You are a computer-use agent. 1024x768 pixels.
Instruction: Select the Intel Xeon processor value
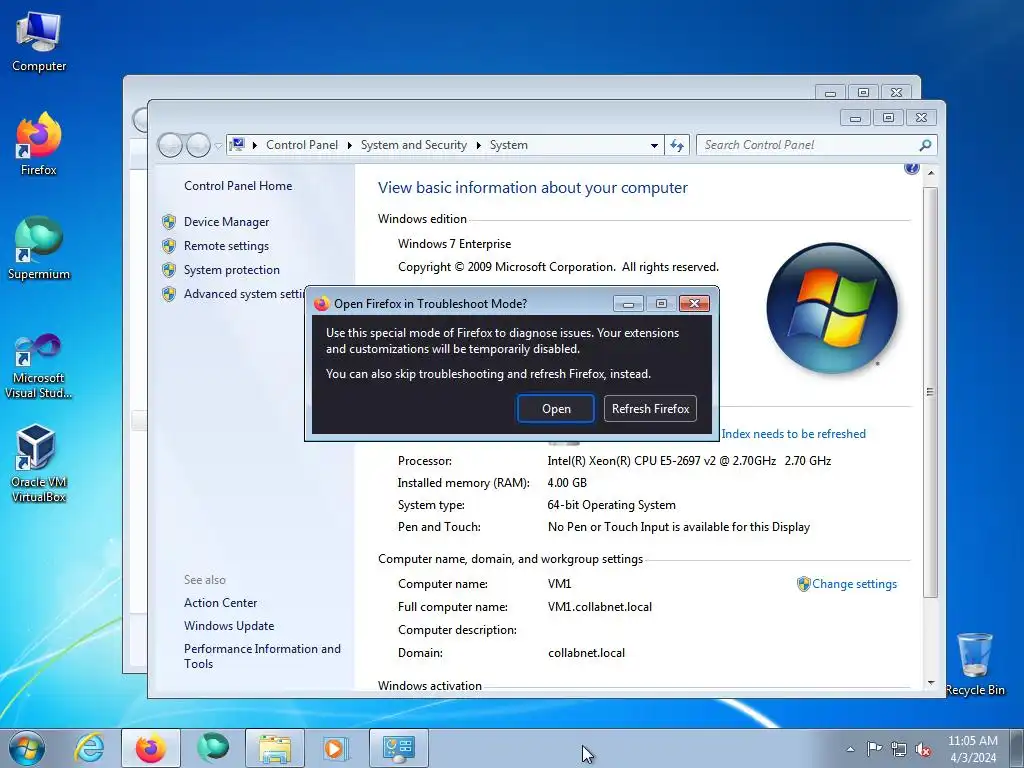pos(689,461)
